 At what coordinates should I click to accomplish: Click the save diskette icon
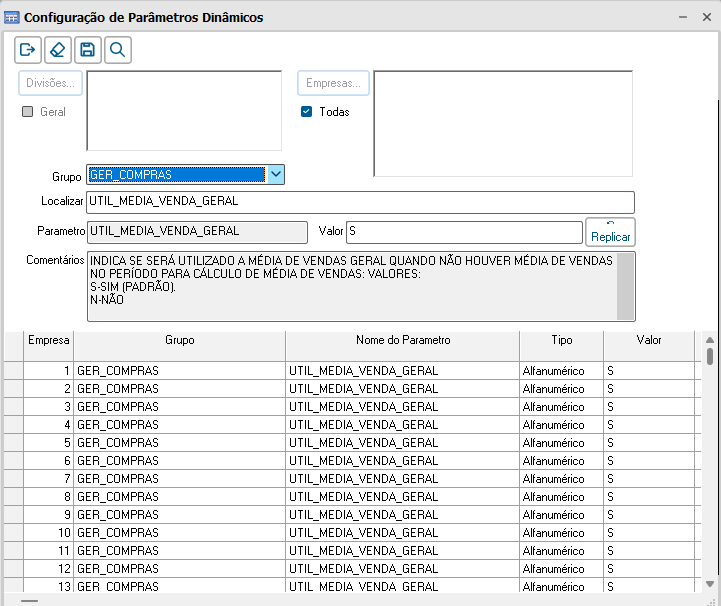click(88, 50)
